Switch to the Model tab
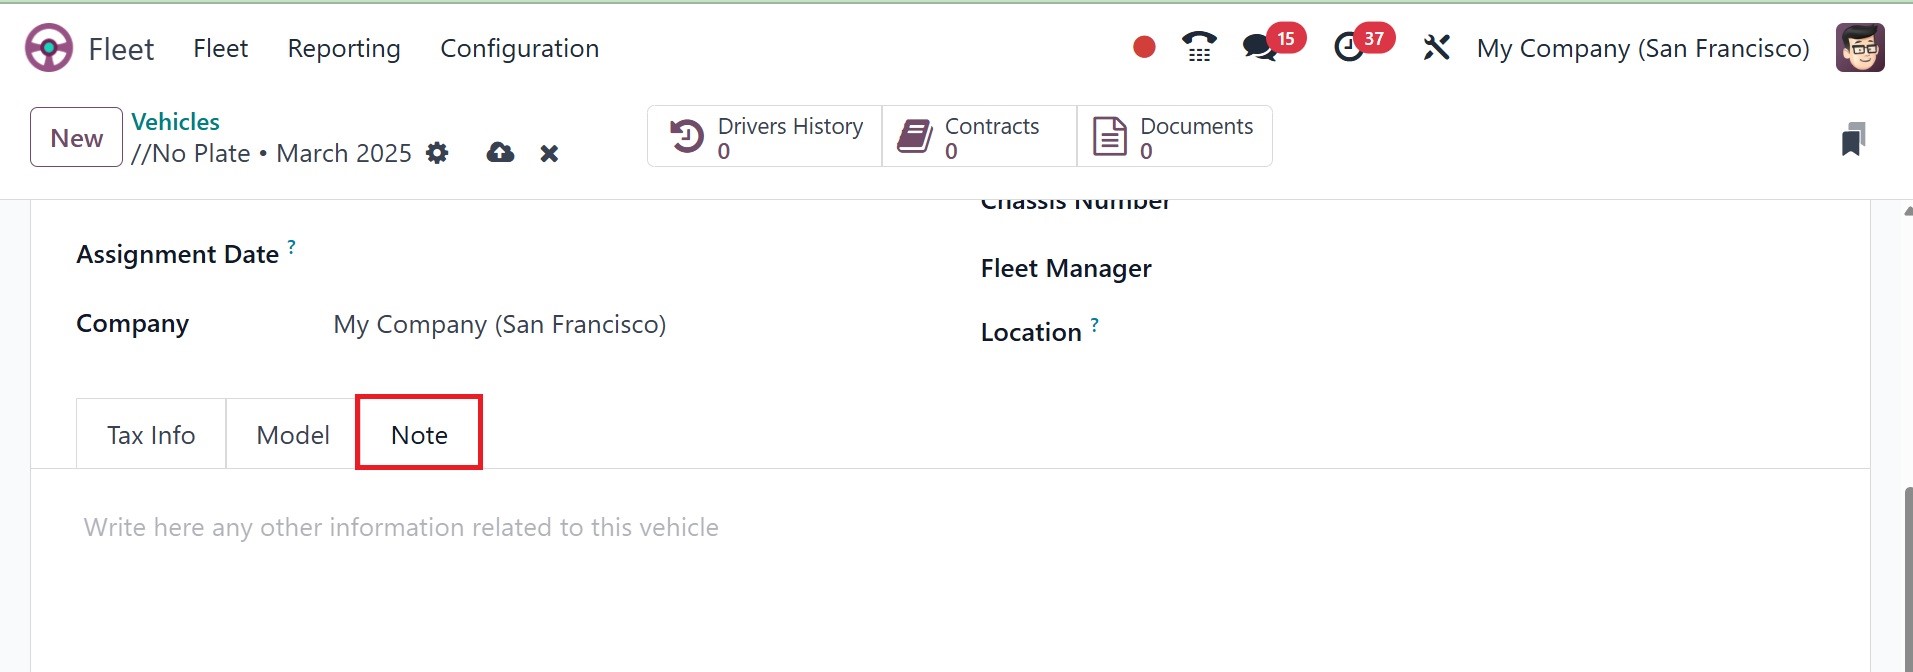 [x=292, y=434]
